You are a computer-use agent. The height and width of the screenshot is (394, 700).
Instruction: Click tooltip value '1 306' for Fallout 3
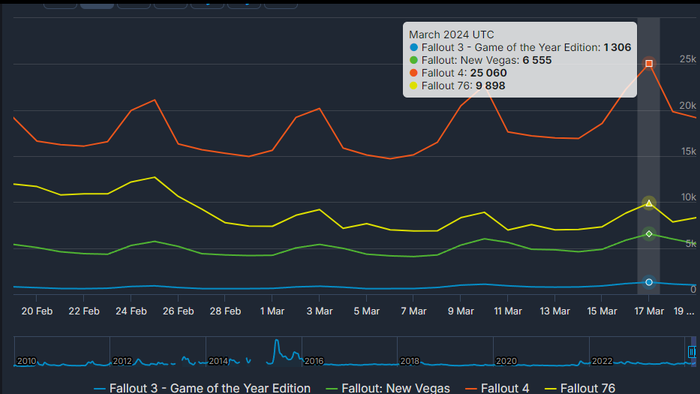point(617,47)
